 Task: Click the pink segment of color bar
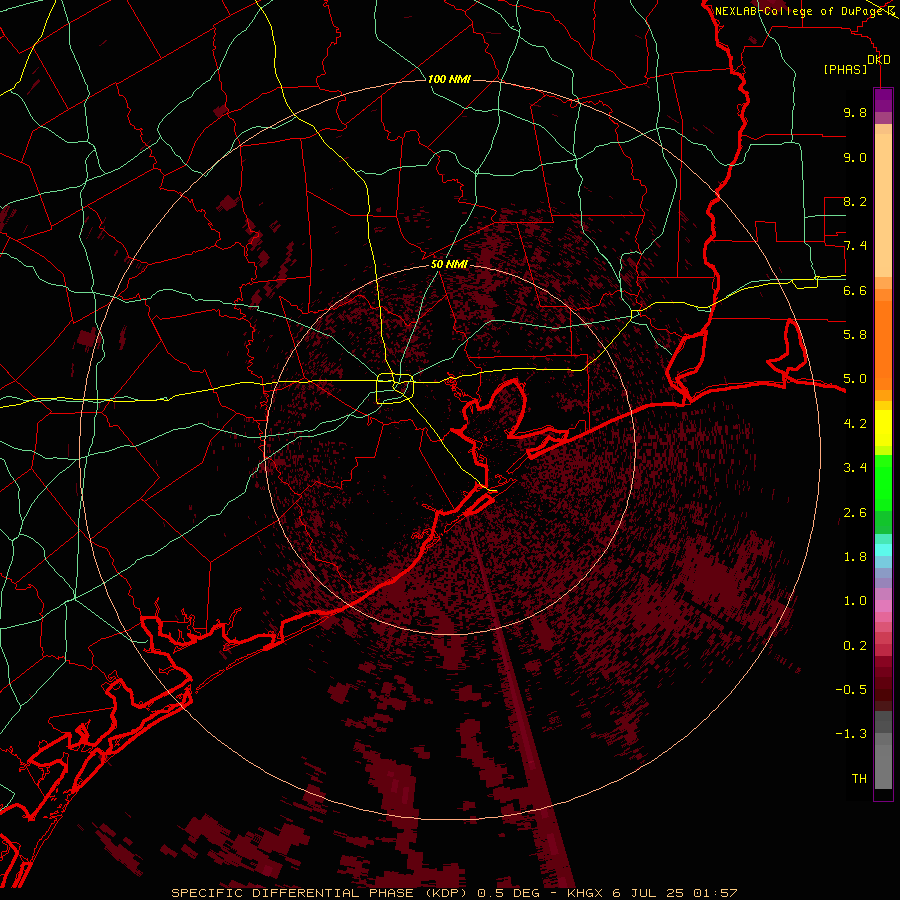pyautogui.click(x=883, y=606)
